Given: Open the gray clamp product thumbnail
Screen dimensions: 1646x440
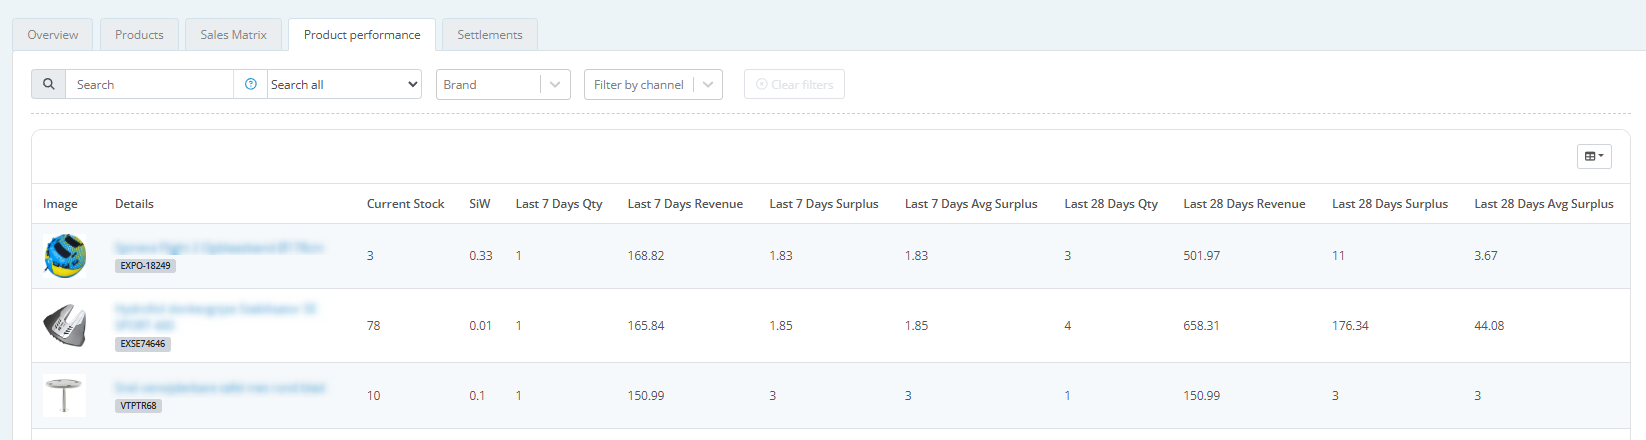Looking at the screenshot, I should (65, 326).
